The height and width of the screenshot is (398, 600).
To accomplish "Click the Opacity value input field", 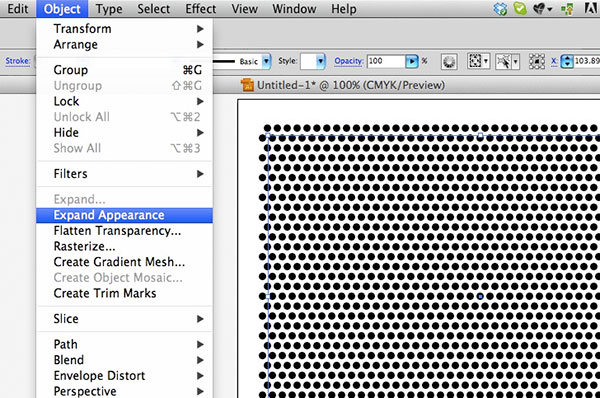I will pyautogui.click(x=386, y=61).
